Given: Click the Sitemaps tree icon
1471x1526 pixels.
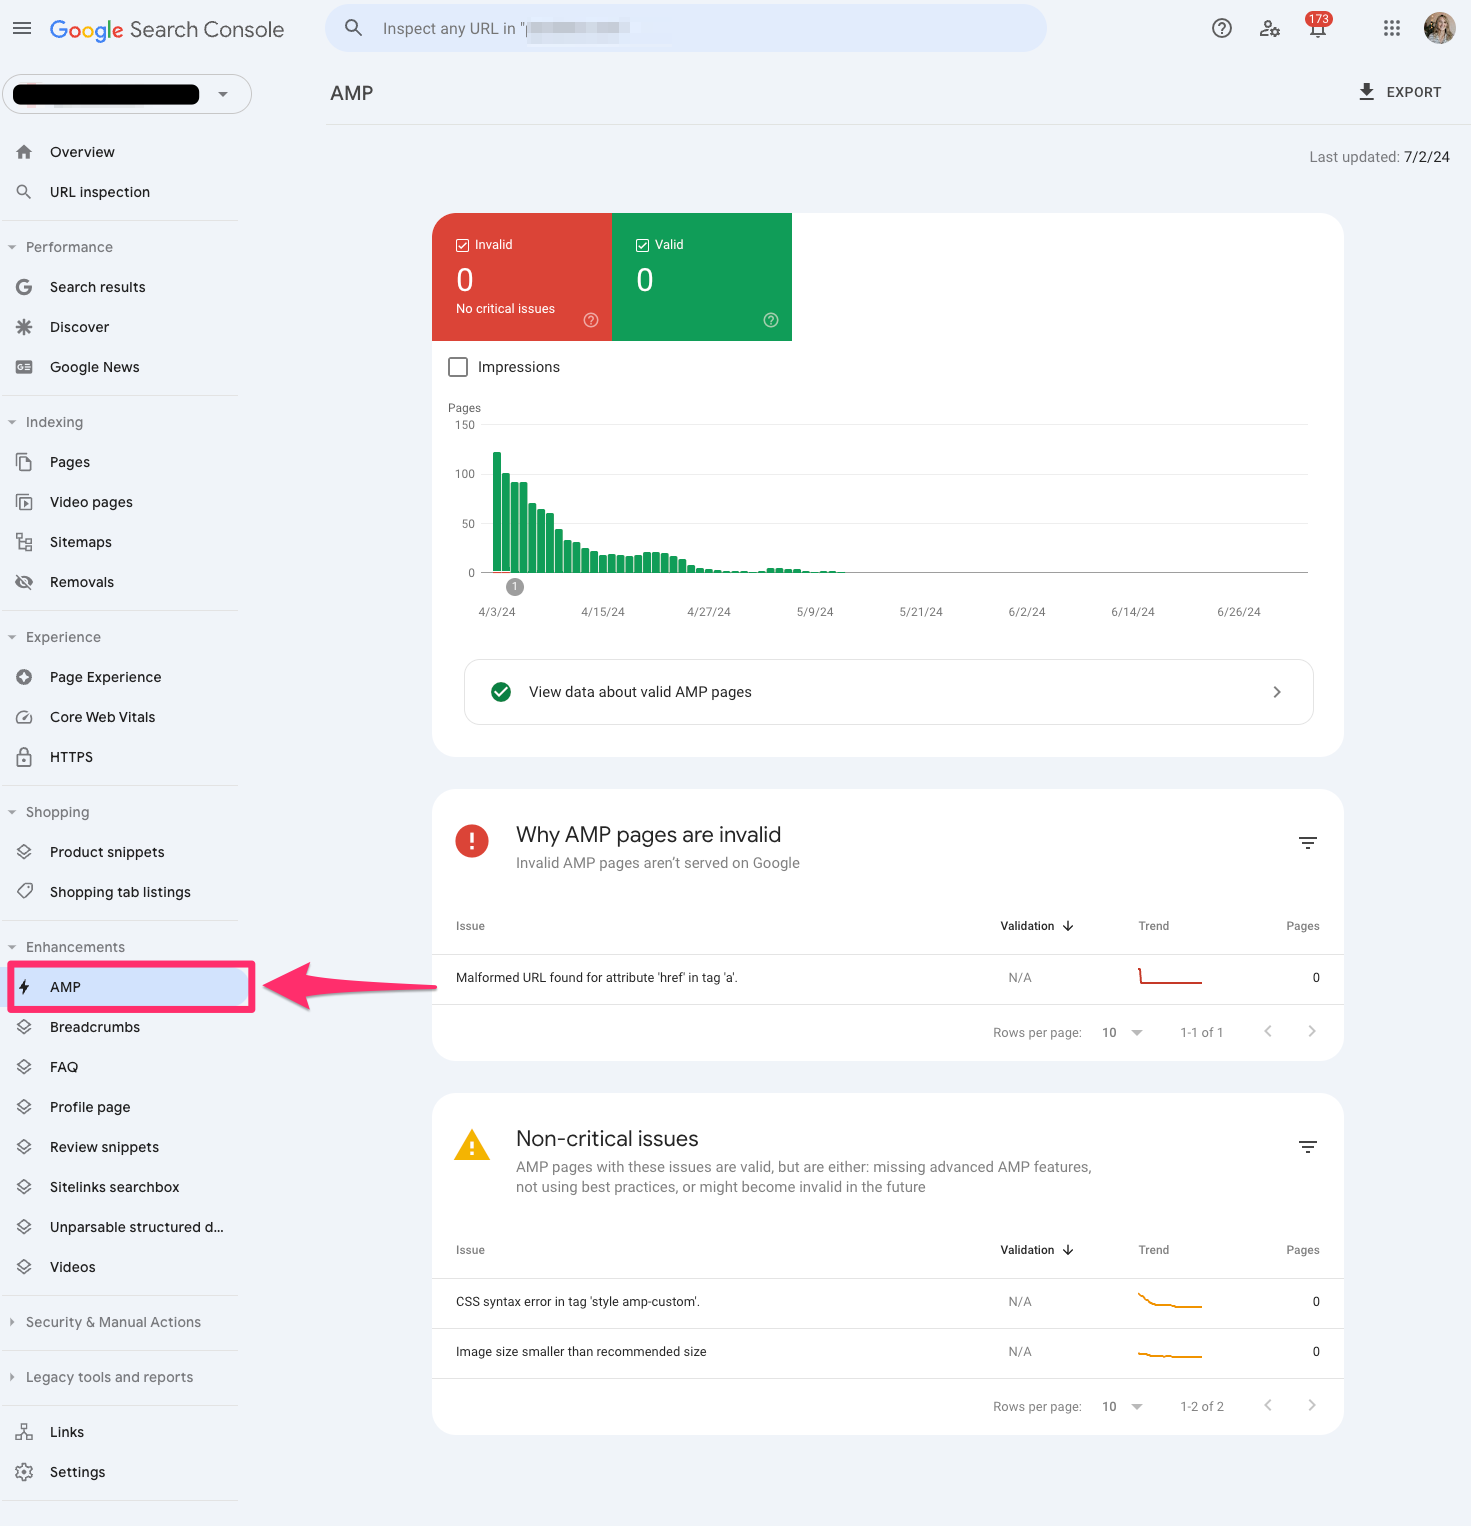Looking at the screenshot, I should [x=24, y=542].
